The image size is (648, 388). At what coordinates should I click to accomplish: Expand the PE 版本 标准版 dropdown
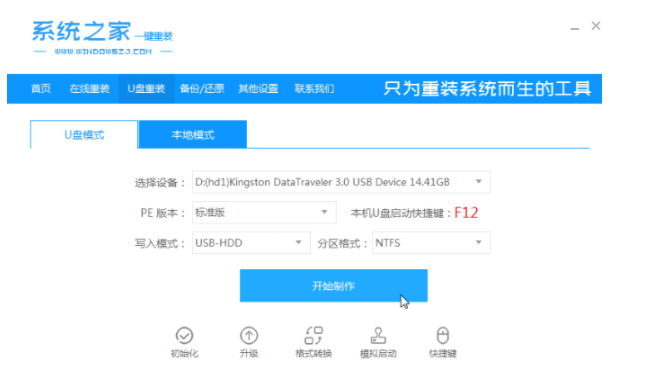(x=264, y=212)
